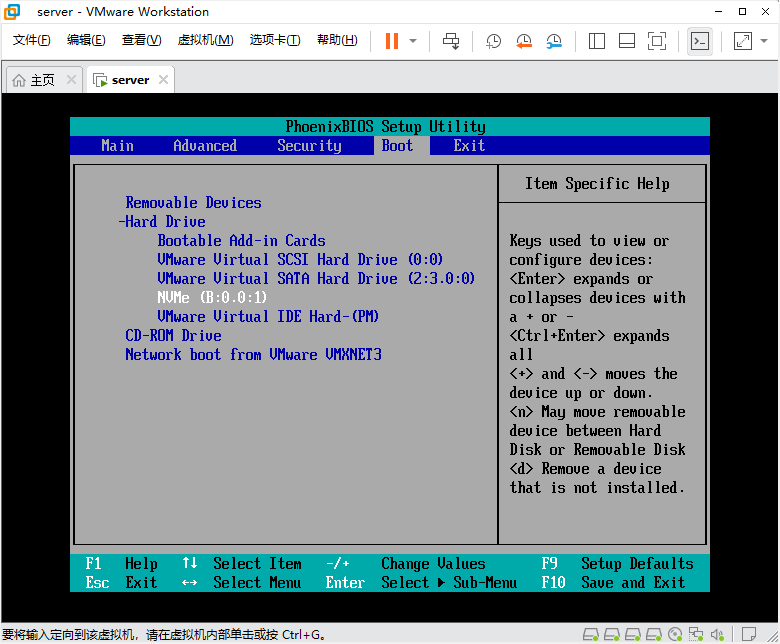Image resolution: width=780 pixels, height=644 pixels.
Task: Enter full screen mode icon
Action: tap(657, 41)
